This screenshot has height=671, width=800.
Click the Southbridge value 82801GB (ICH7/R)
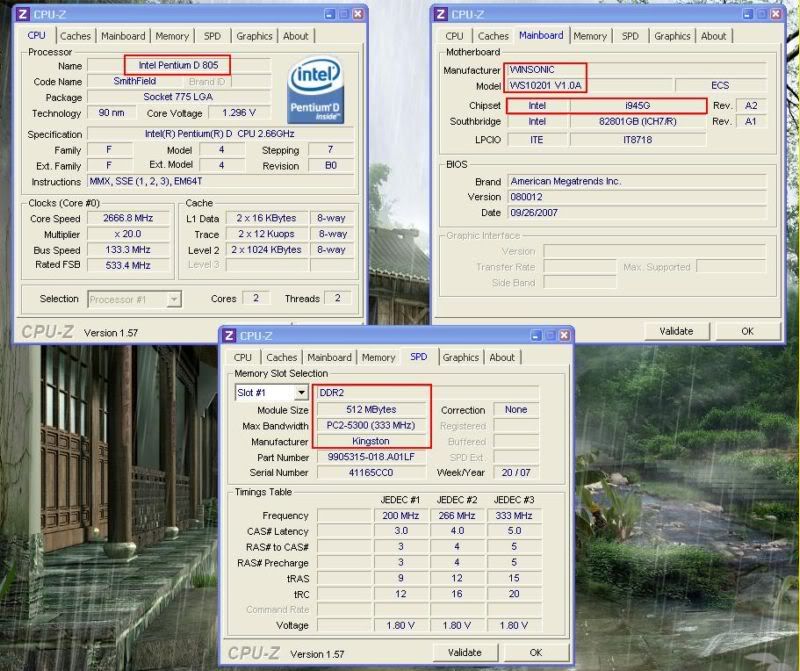pyautogui.click(x=638, y=121)
